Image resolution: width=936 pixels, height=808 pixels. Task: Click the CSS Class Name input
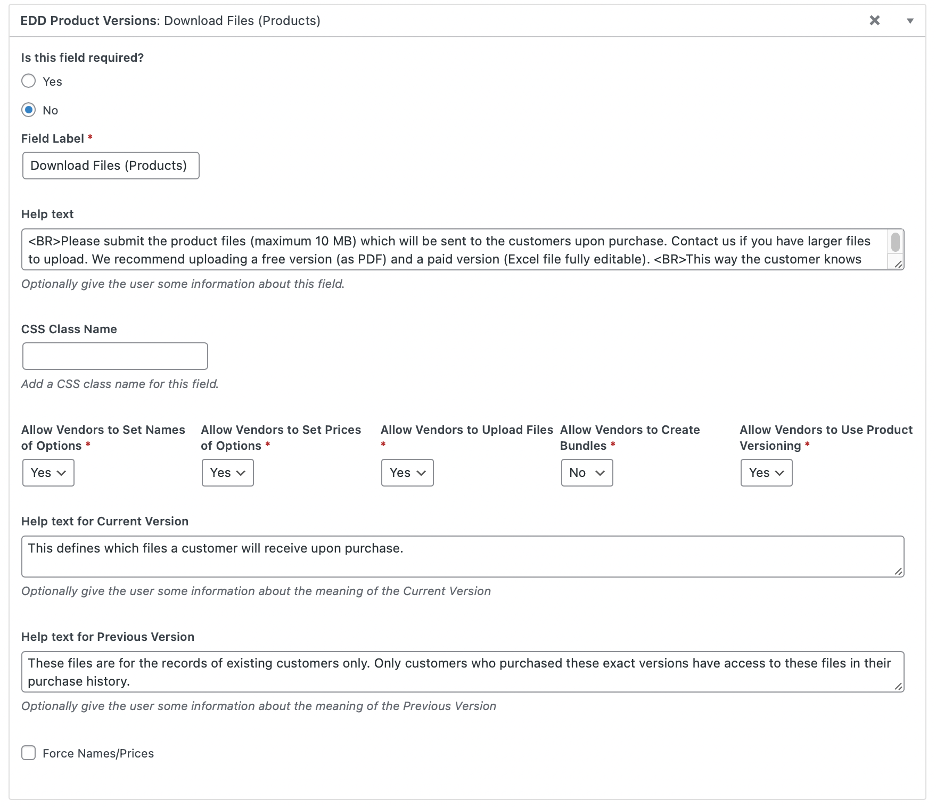tap(115, 356)
